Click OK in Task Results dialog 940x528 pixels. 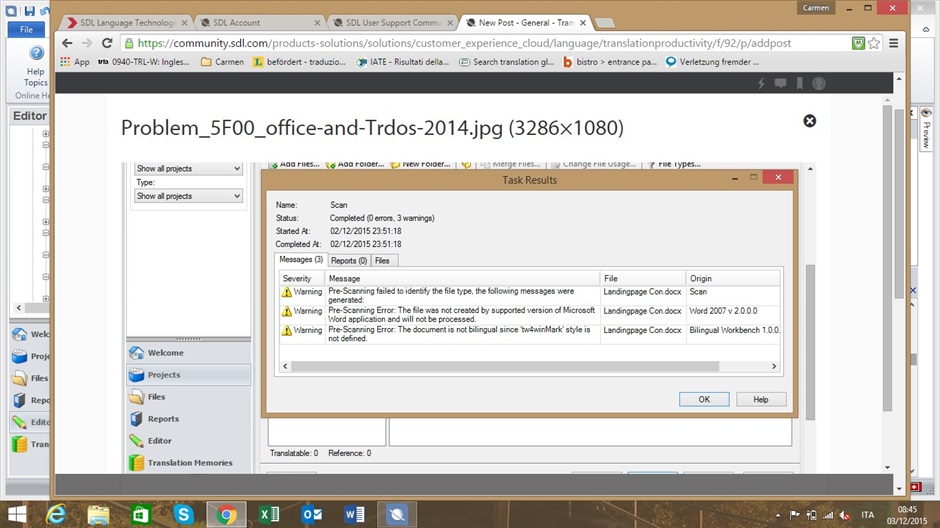click(x=704, y=399)
